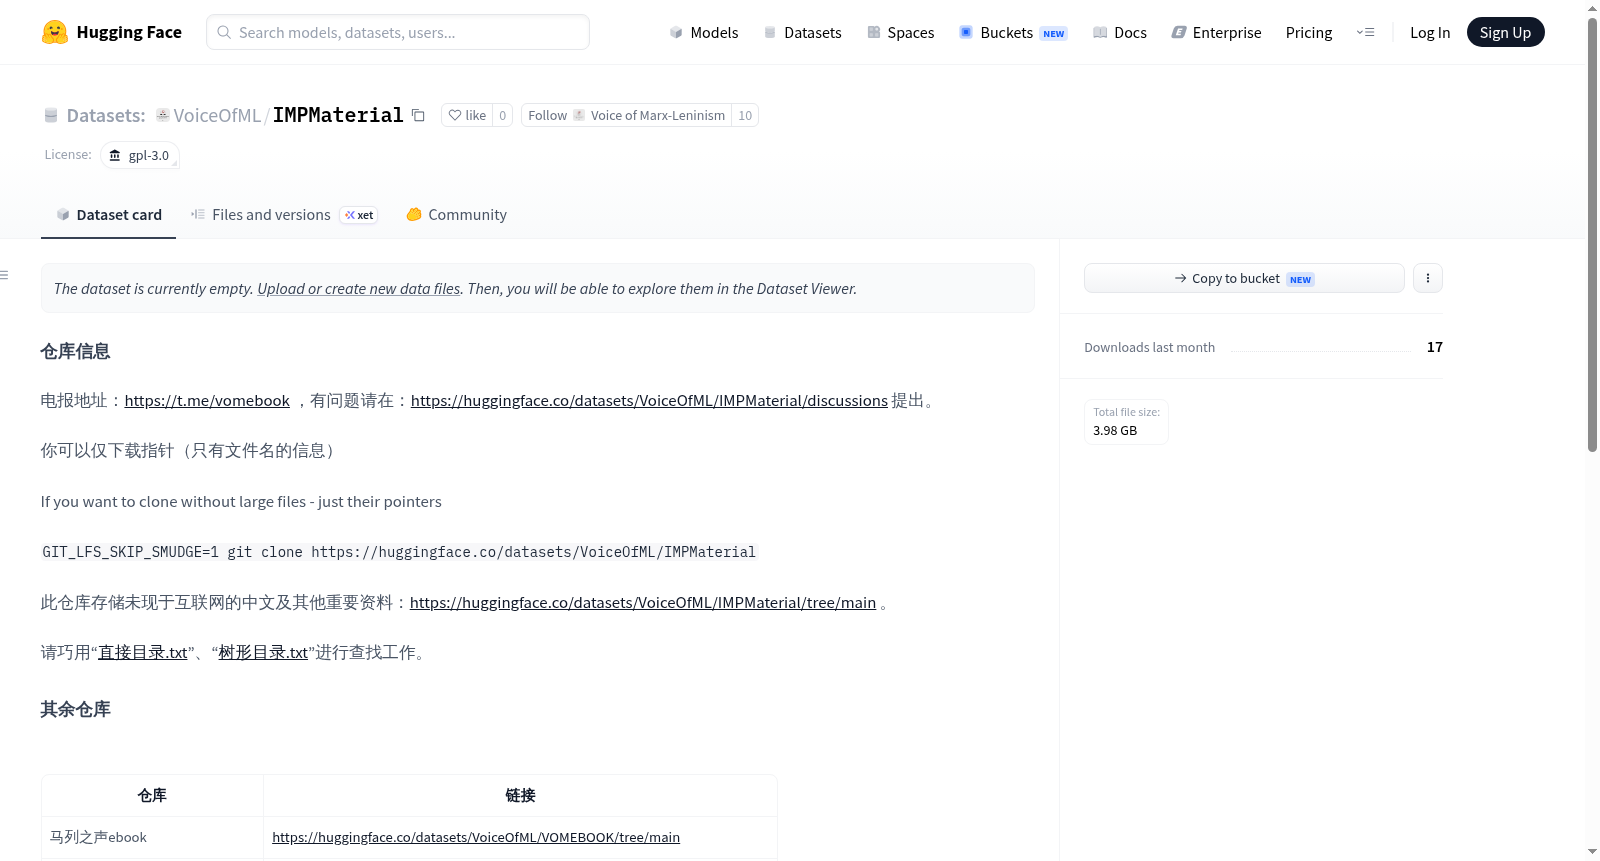
Task: Click the VoiceOfML organization avatar icon
Action: click(163, 115)
